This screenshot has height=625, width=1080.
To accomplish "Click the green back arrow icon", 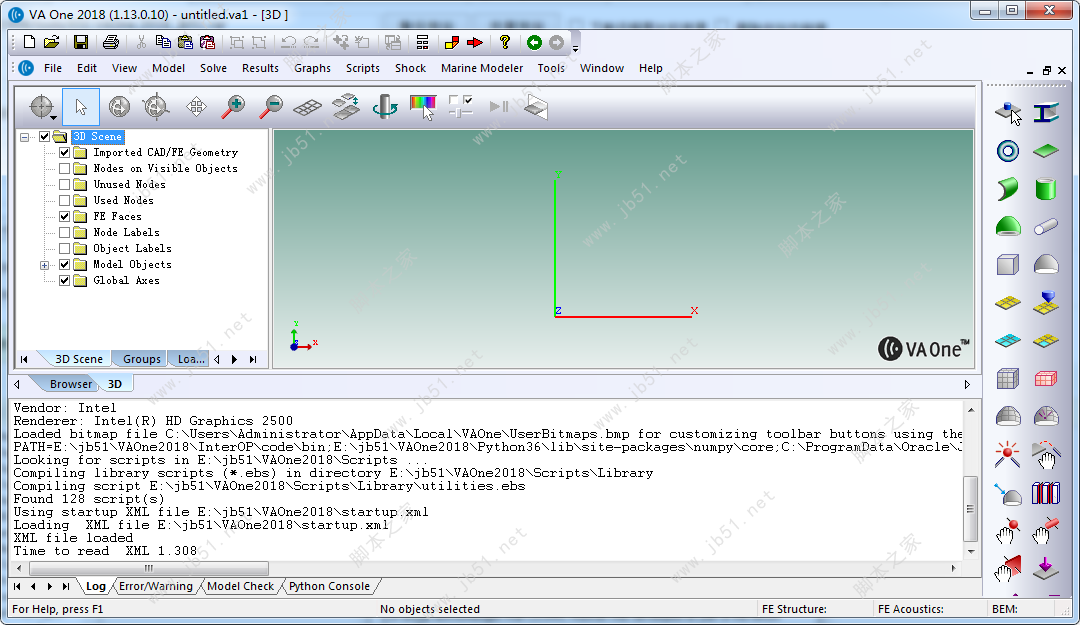I will point(534,43).
